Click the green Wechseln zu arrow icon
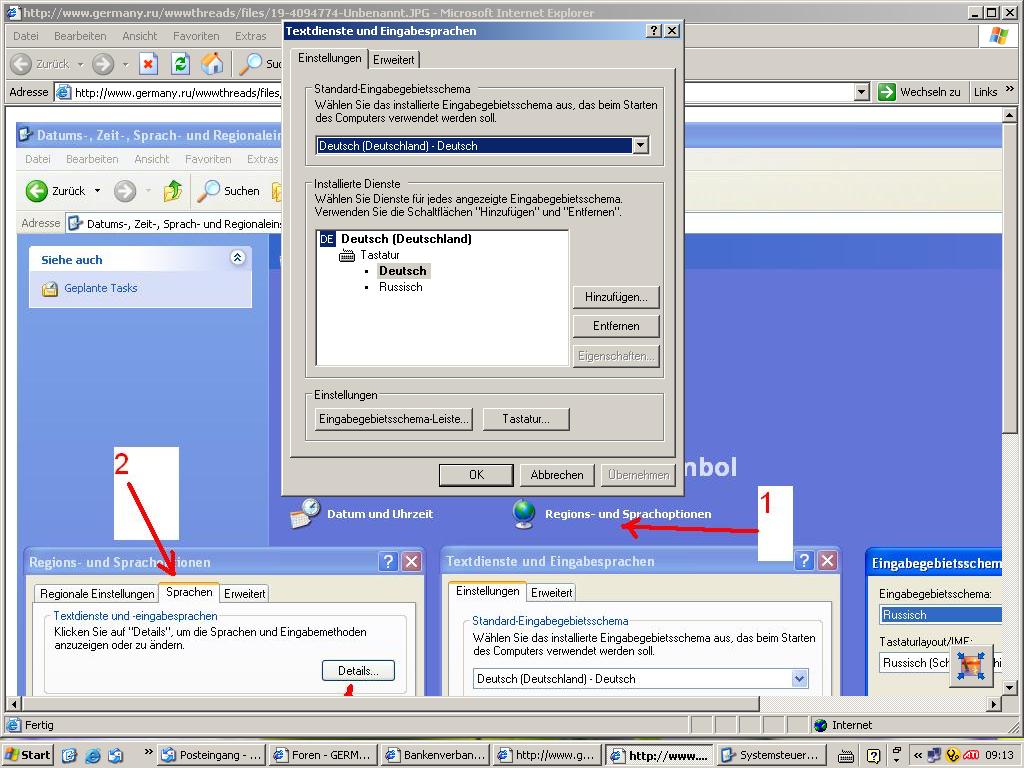This screenshot has width=1024, height=768. 886,92
